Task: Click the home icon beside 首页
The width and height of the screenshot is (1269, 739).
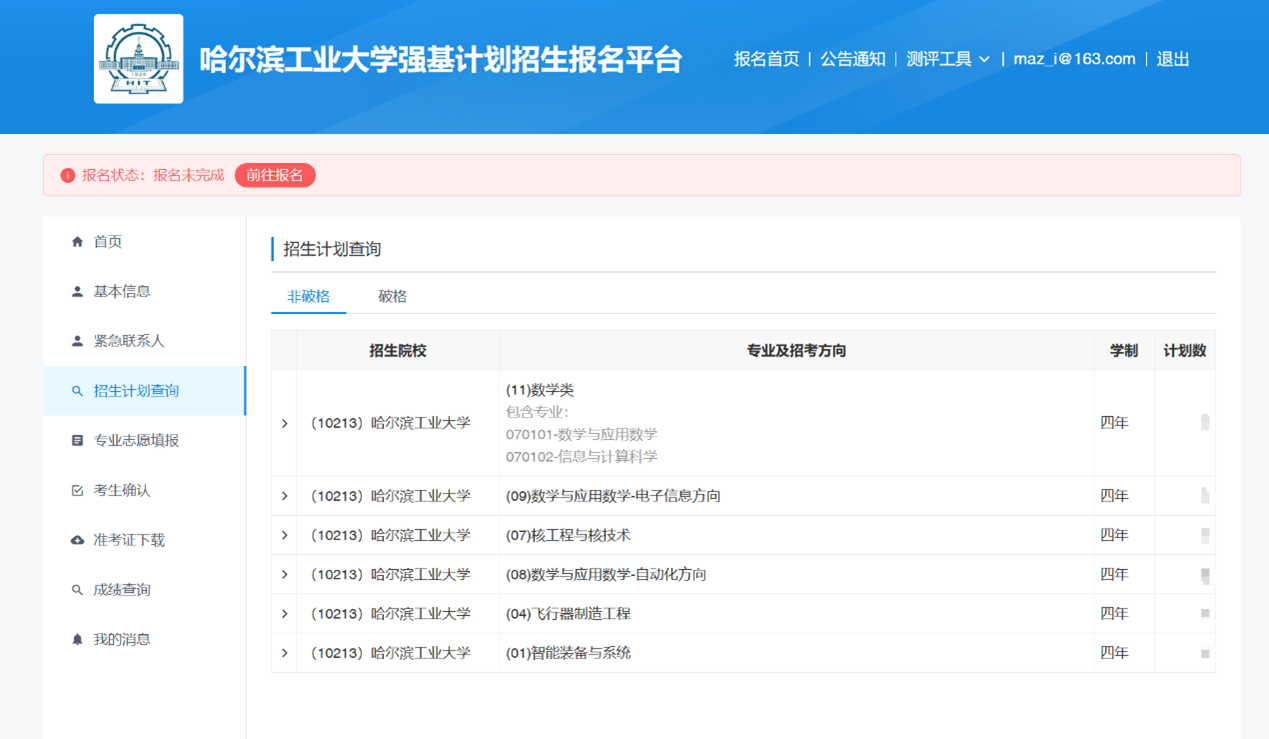Action: (x=77, y=242)
